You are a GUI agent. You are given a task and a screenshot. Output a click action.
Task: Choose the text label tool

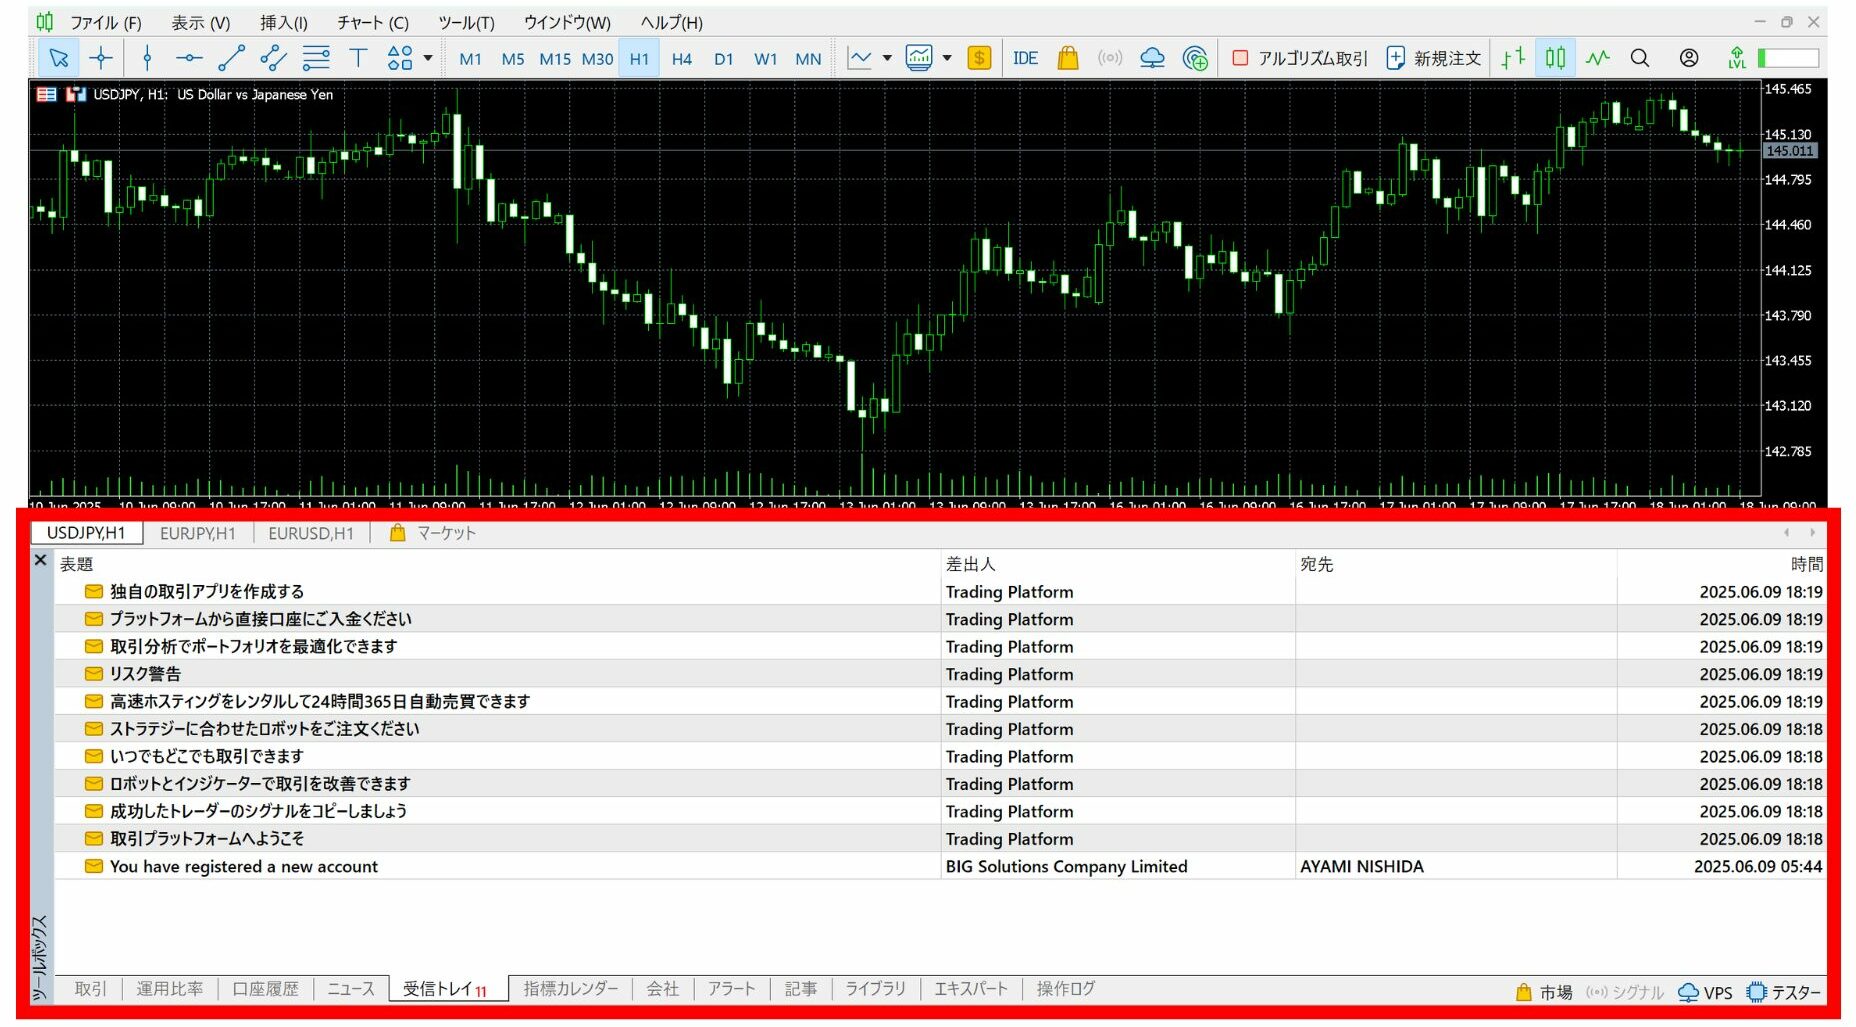(358, 58)
